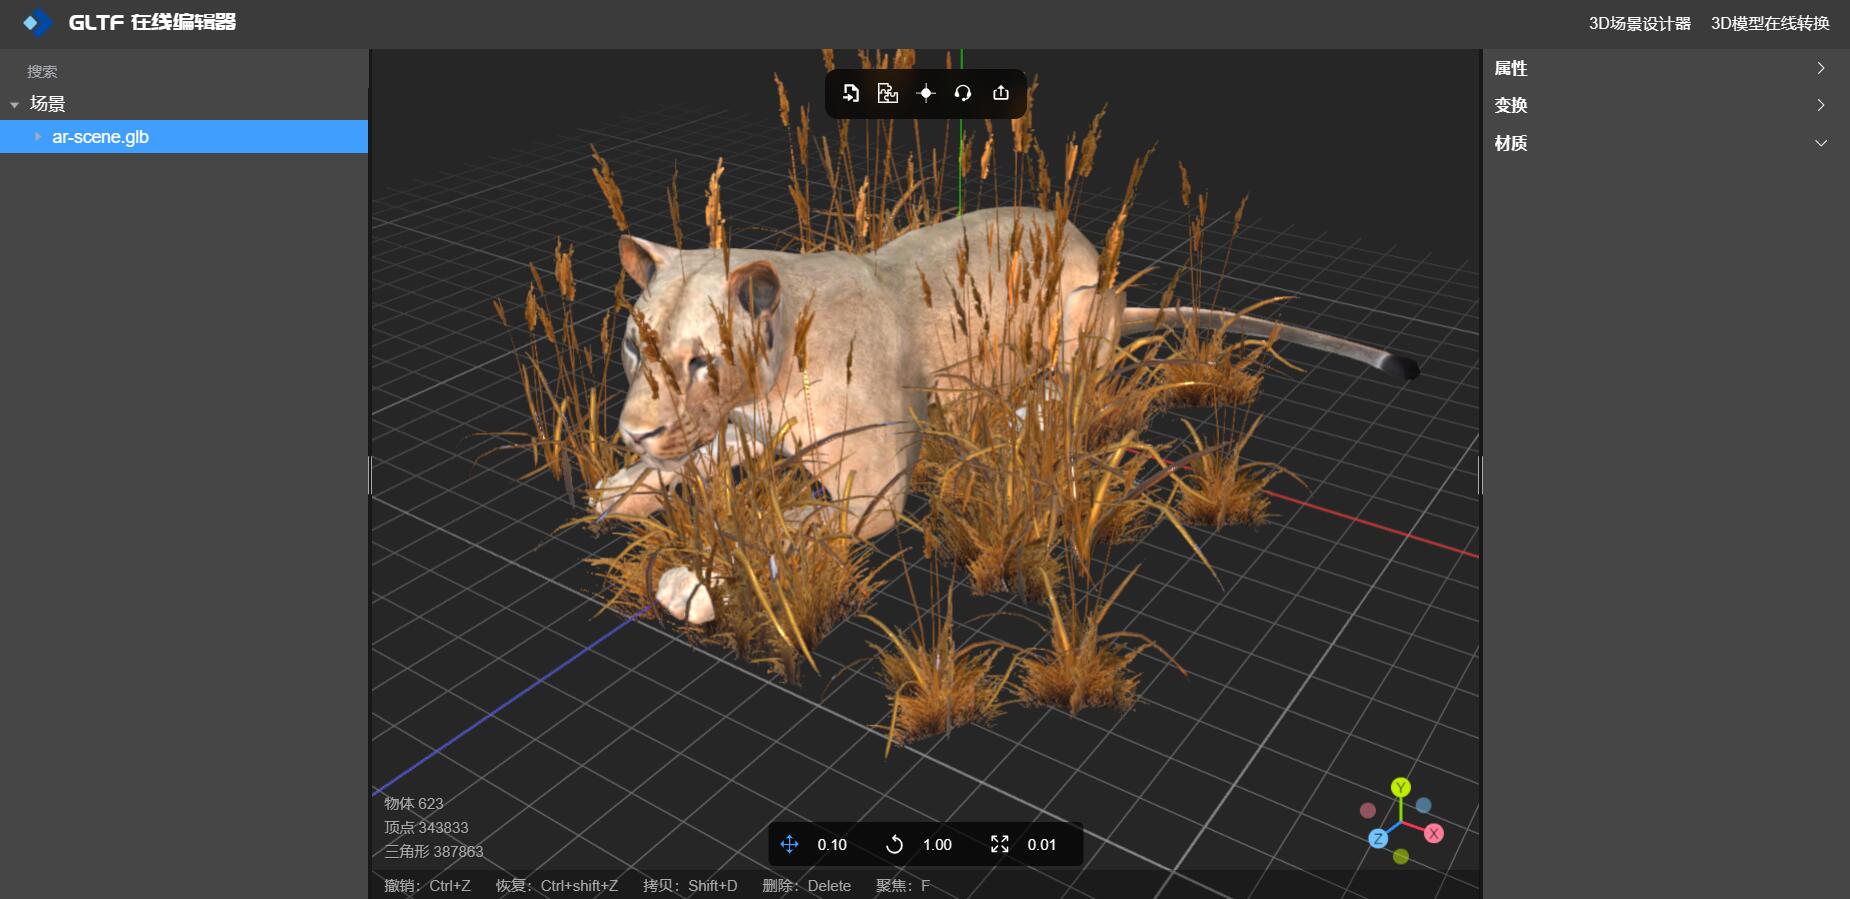This screenshot has height=899, width=1850.
Task: Select the 场景 root label
Action: (x=47, y=104)
